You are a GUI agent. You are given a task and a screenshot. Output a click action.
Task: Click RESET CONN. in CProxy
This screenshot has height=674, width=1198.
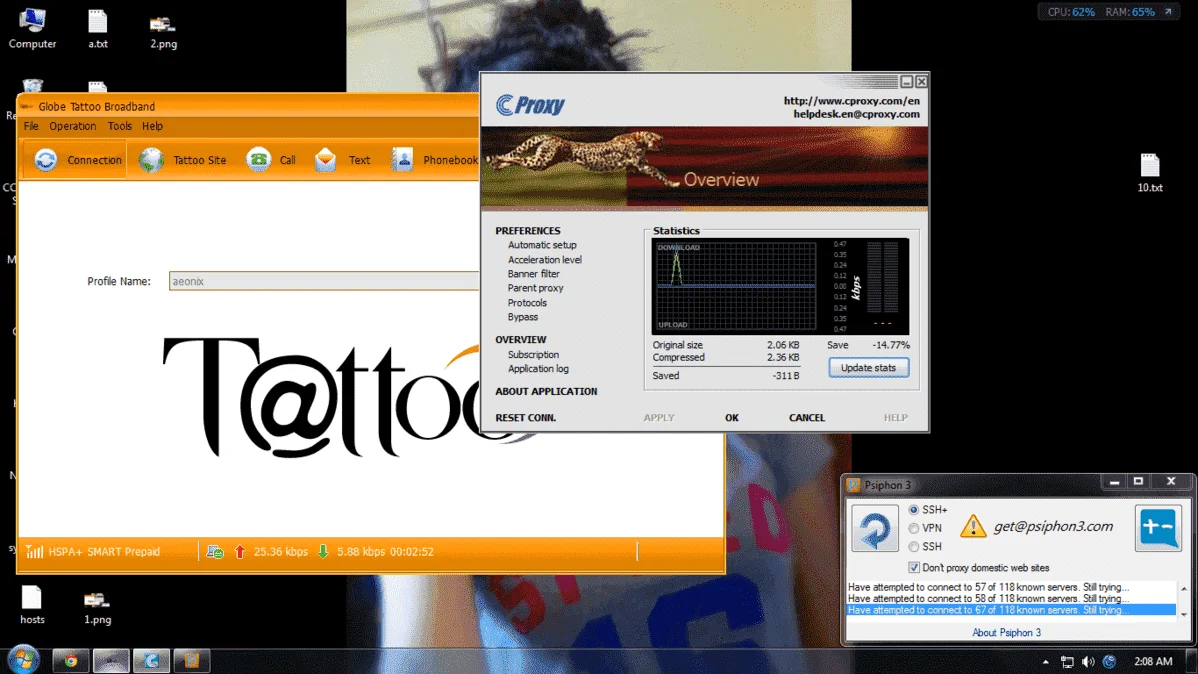click(x=526, y=418)
